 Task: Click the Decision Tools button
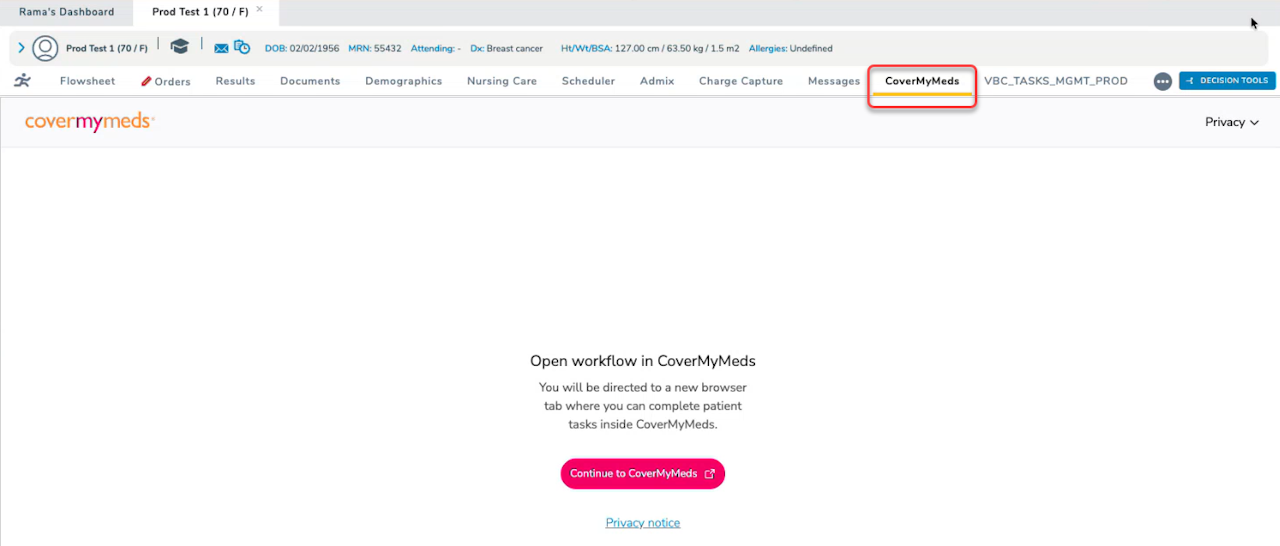click(1227, 81)
